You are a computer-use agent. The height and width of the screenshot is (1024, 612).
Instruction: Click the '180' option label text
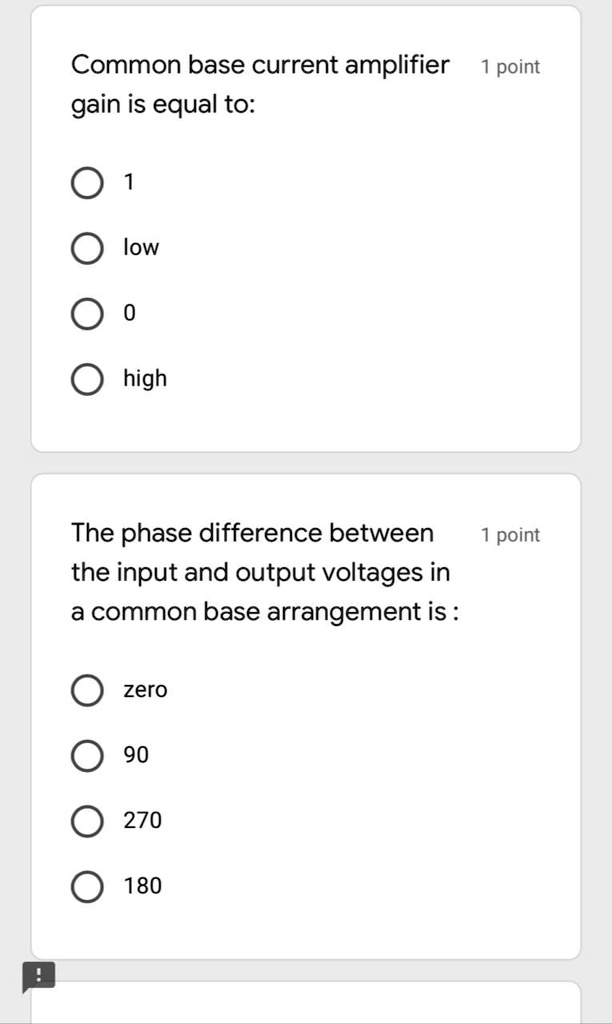pyautogui.click(x=144, y=886)
